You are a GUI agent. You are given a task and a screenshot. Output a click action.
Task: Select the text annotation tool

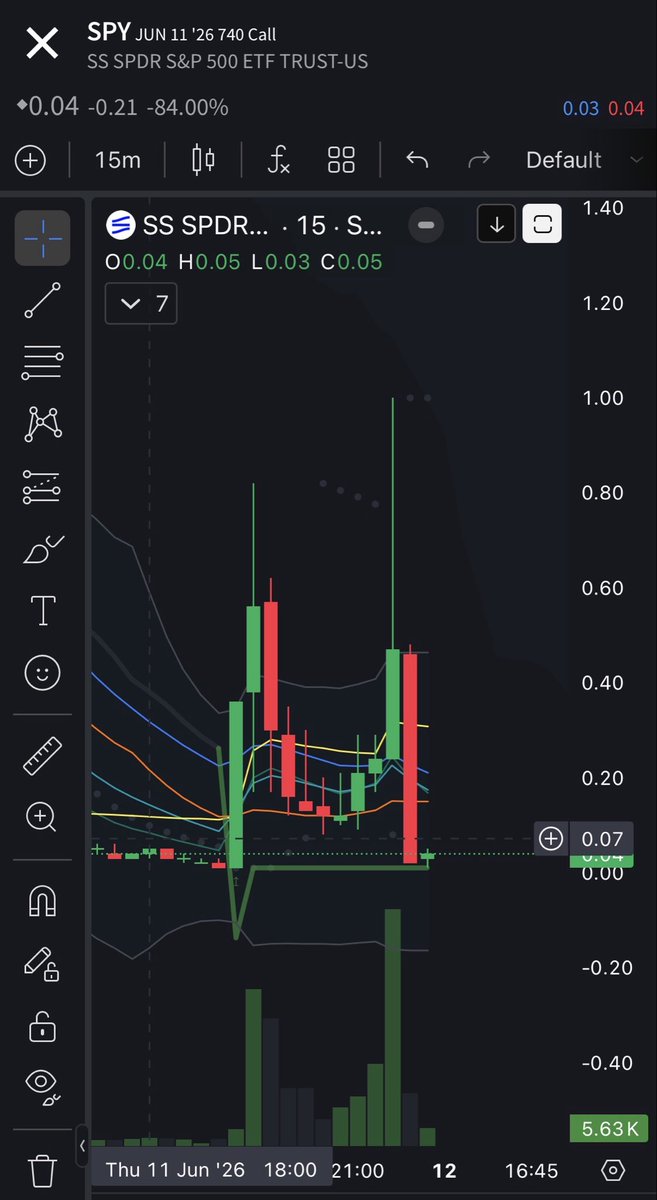[x=42, y=610]
